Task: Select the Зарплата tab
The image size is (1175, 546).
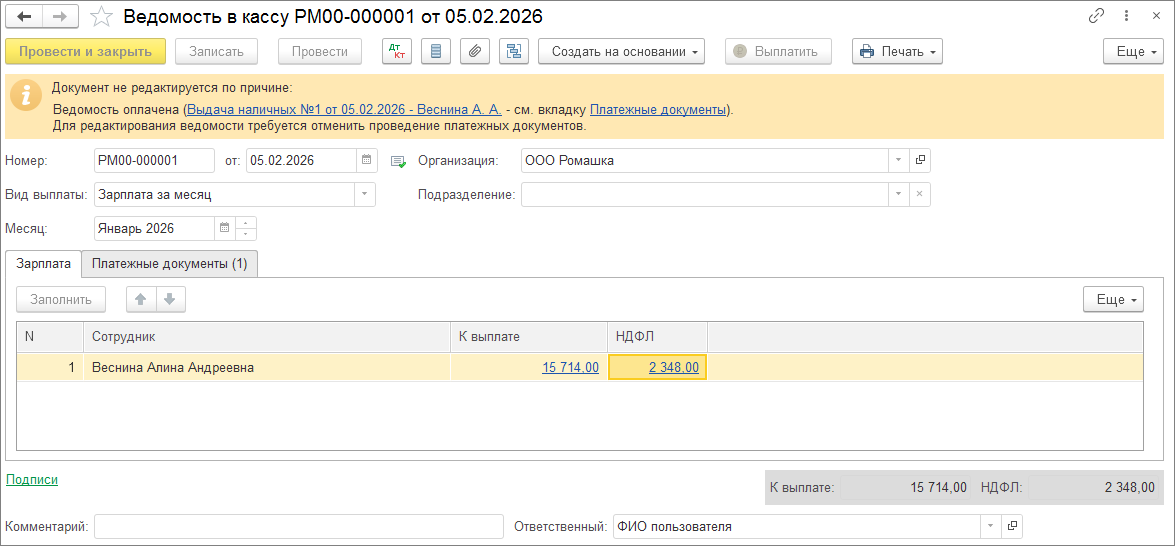Action: tap(44, 263)
